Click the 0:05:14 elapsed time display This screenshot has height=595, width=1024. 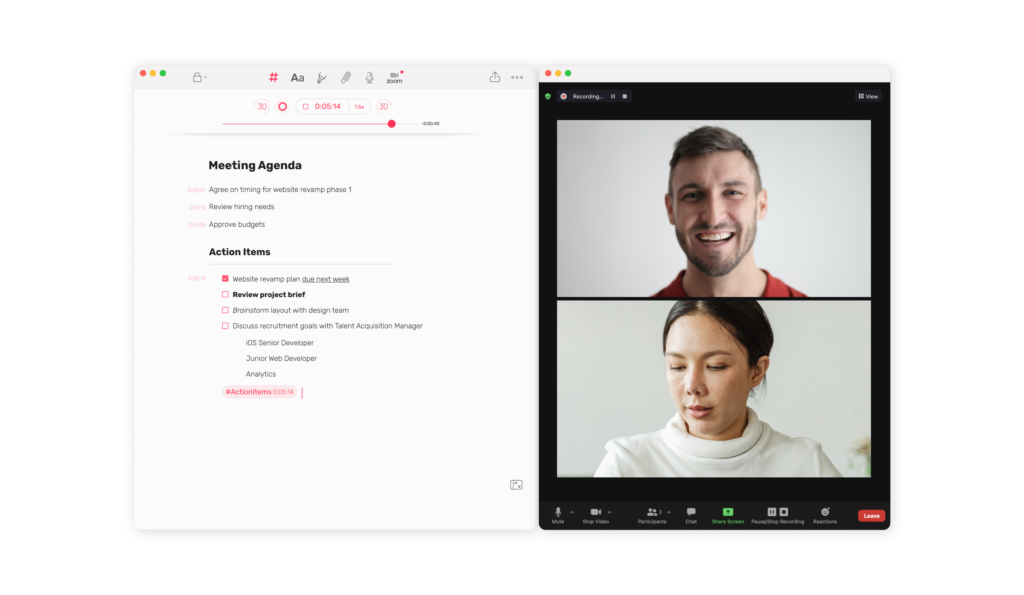click(328, 106)
